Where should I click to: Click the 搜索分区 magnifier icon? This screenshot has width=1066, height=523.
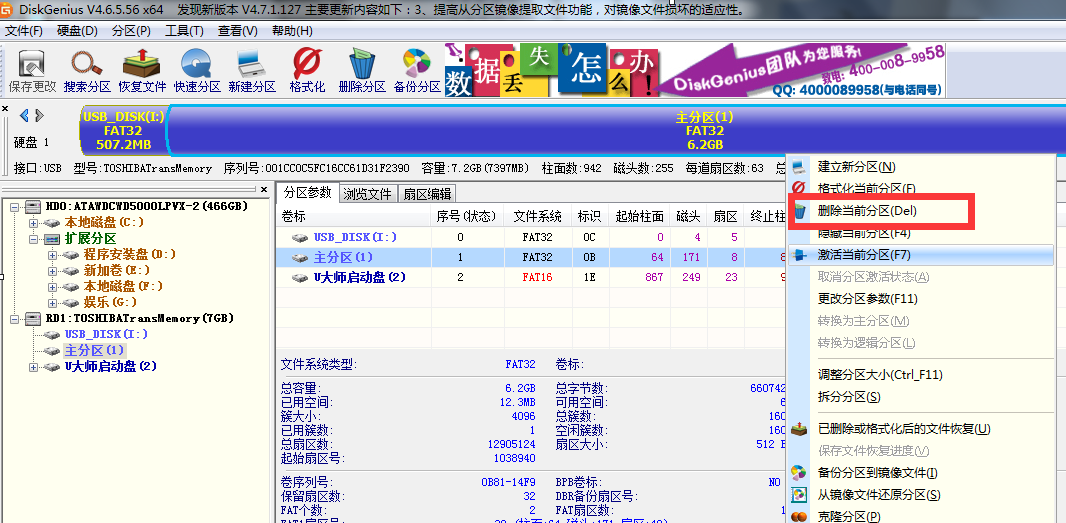click(86, 64)
